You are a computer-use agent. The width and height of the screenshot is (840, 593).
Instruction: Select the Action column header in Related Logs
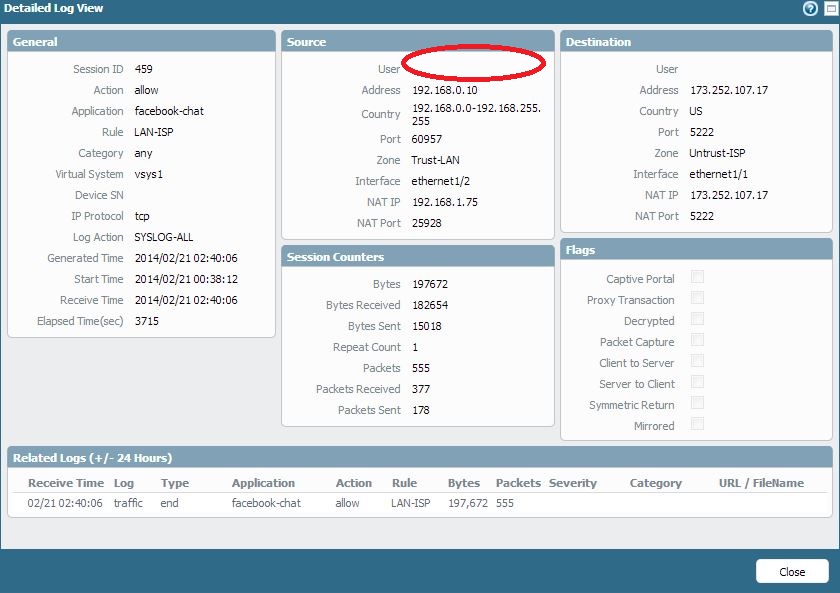pyautogui.click(x=354, y=483)
